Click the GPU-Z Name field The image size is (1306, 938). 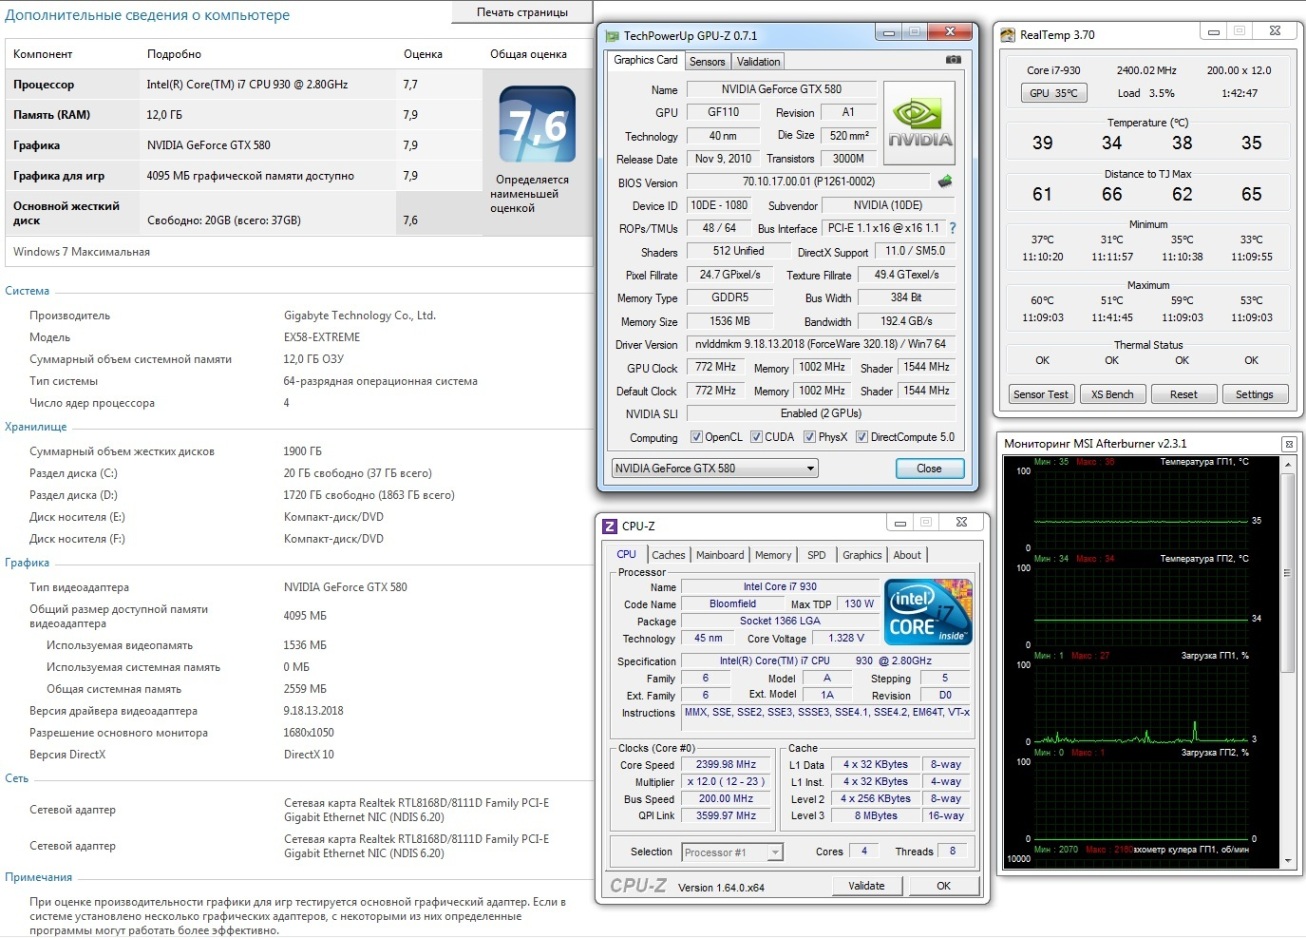click(782, 89)
